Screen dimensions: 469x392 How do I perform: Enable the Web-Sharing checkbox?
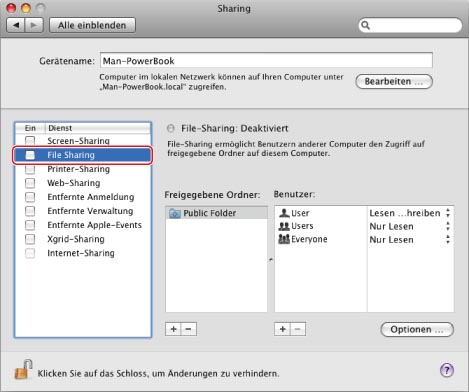[x=30, y=183]
